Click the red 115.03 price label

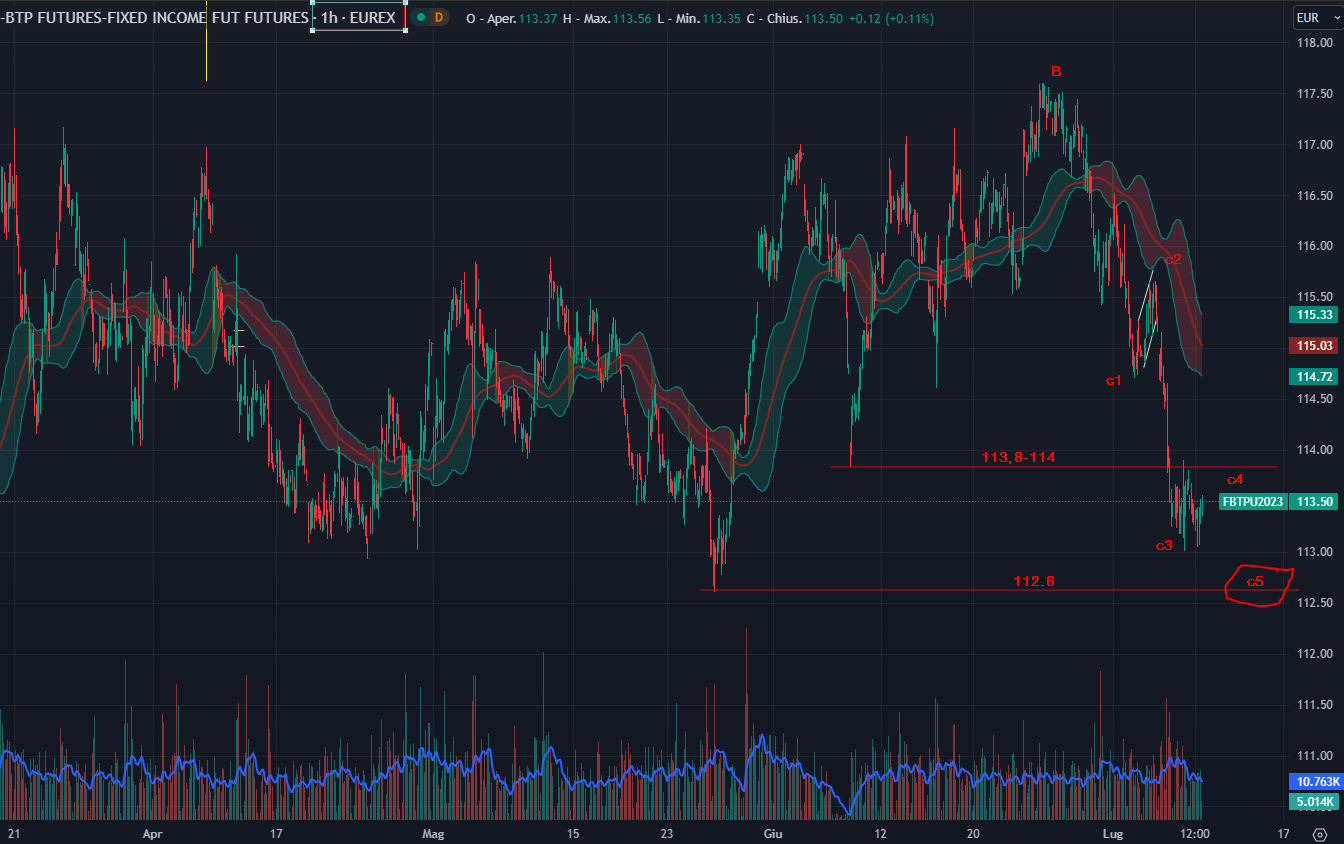pyautogui.click(x=1314, y=346)
